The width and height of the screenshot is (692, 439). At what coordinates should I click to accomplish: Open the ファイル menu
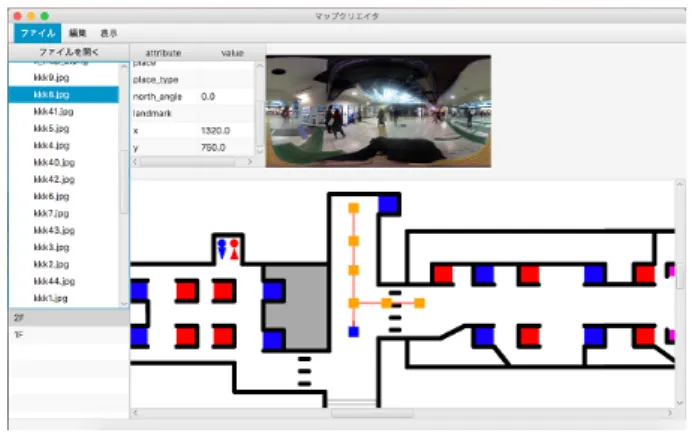(x=38, y=33)
